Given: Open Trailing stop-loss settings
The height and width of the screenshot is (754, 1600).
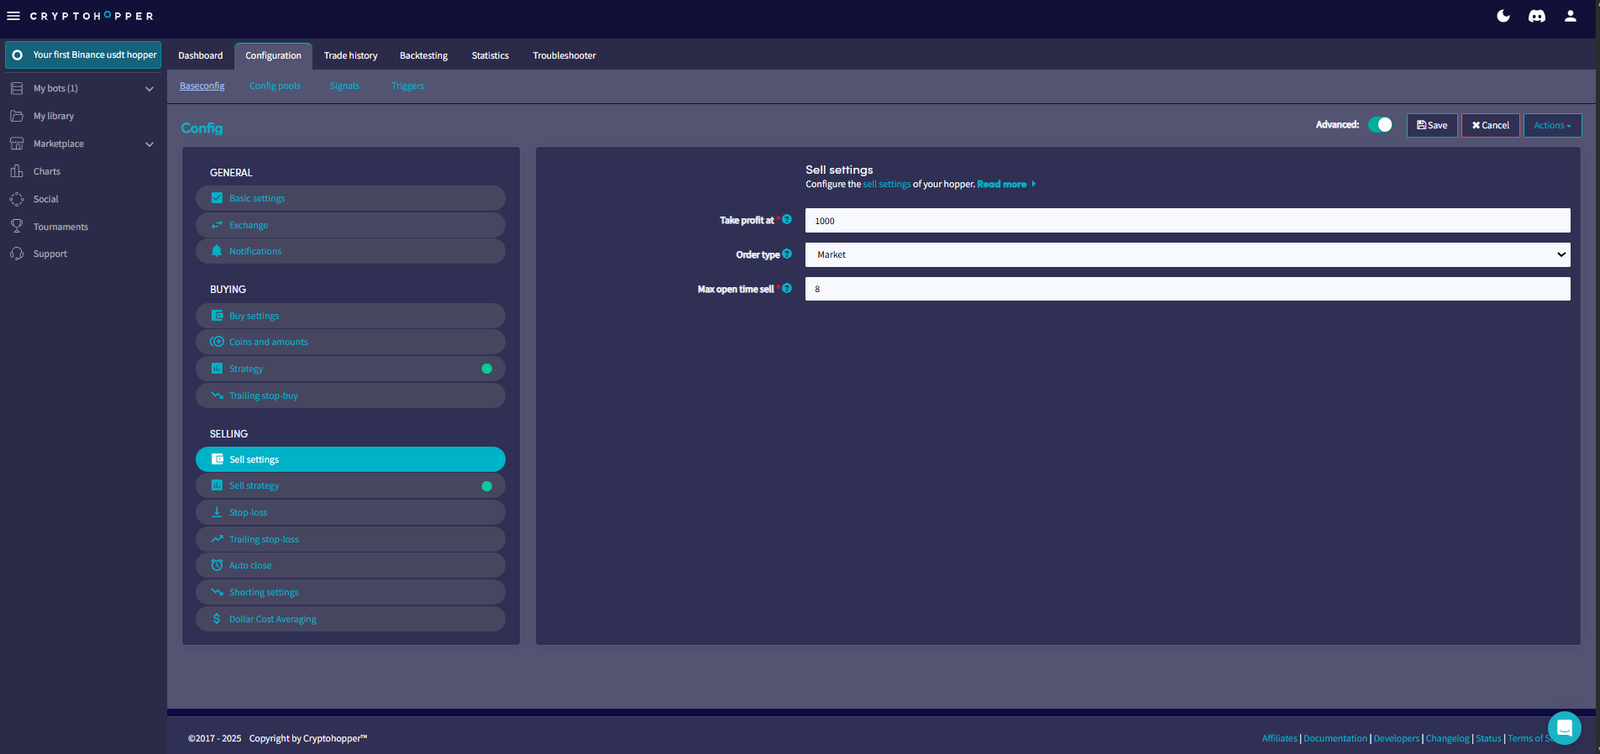Looking at the screenshot, I should (x=350, y=539).
